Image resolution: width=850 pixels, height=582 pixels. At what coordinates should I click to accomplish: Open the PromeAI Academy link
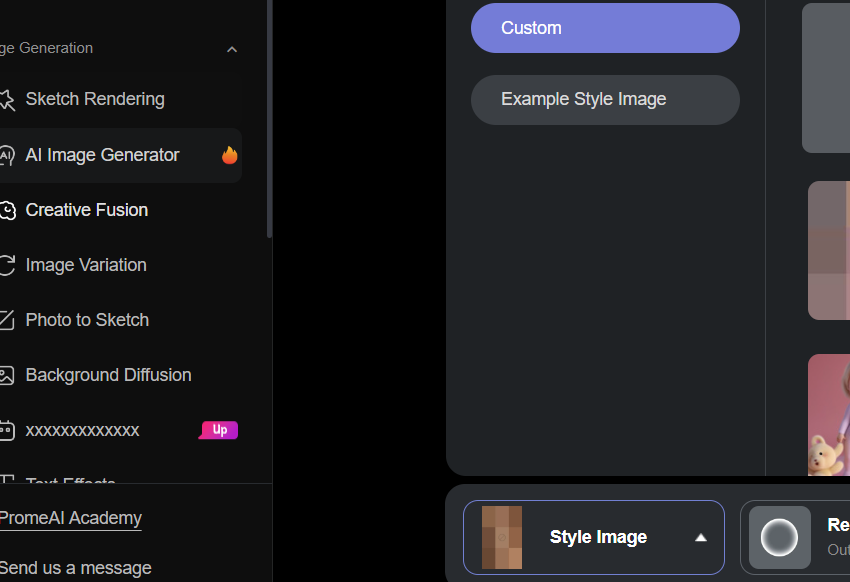70,518
